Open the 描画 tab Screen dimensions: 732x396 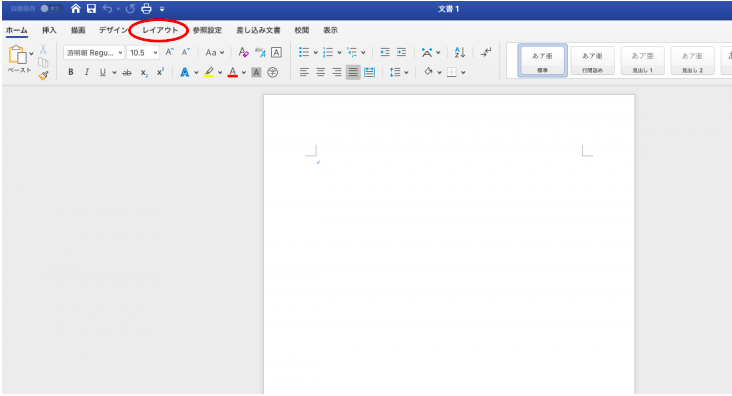point(78,30)
